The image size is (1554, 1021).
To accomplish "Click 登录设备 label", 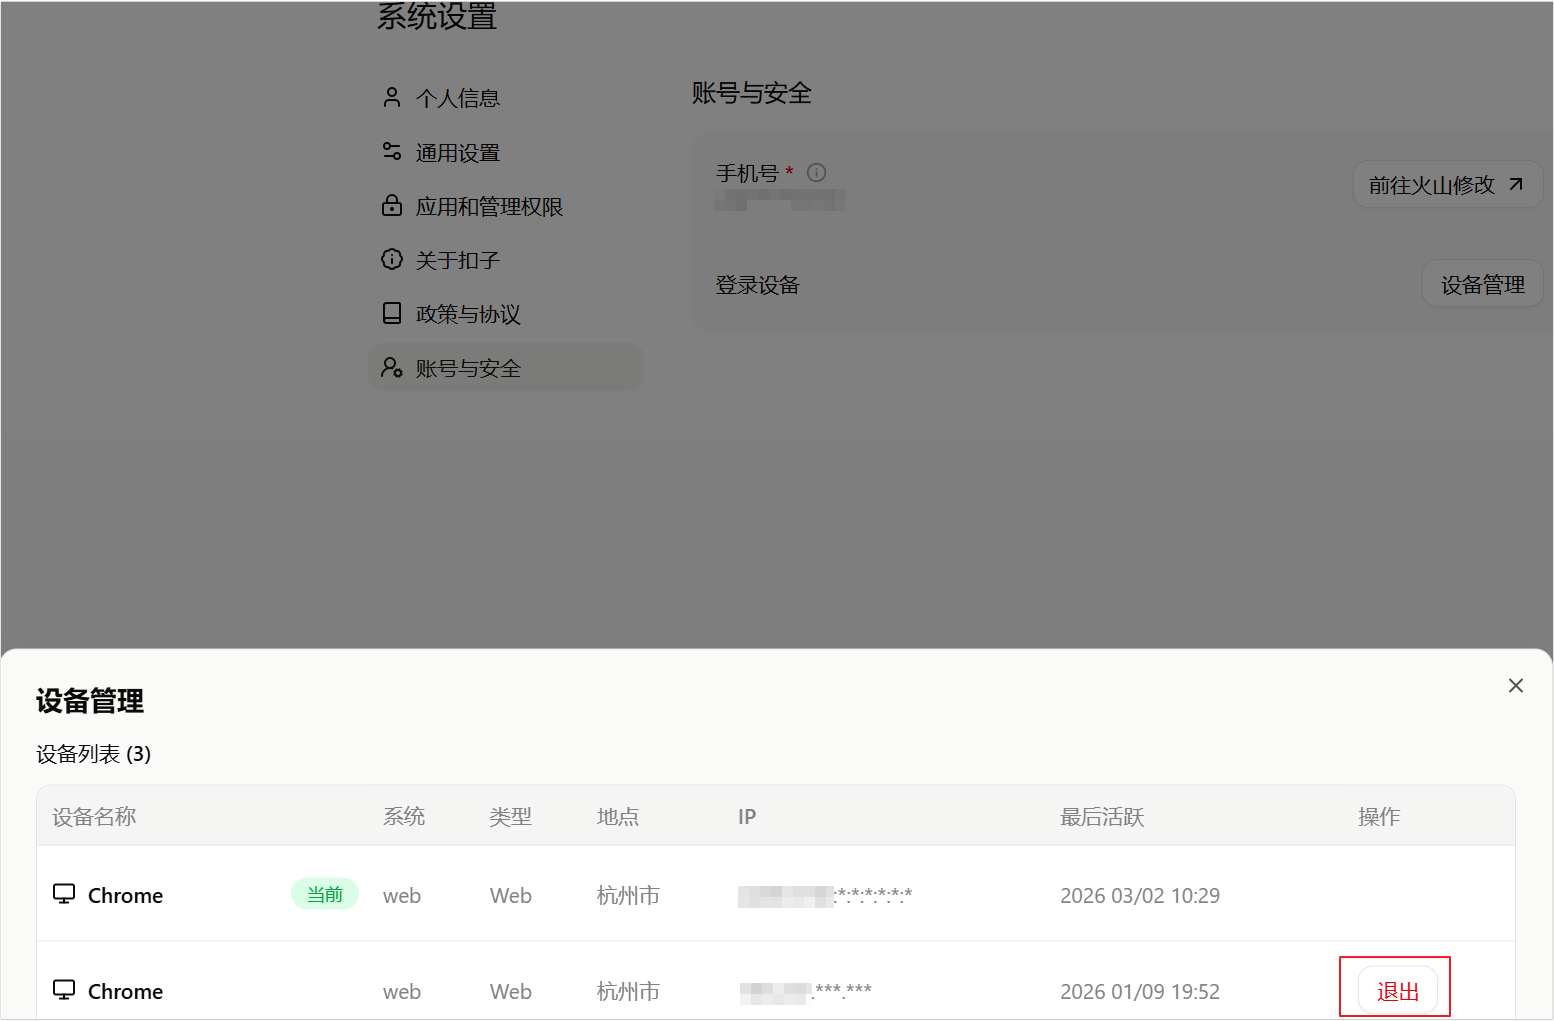I will 758,285.
